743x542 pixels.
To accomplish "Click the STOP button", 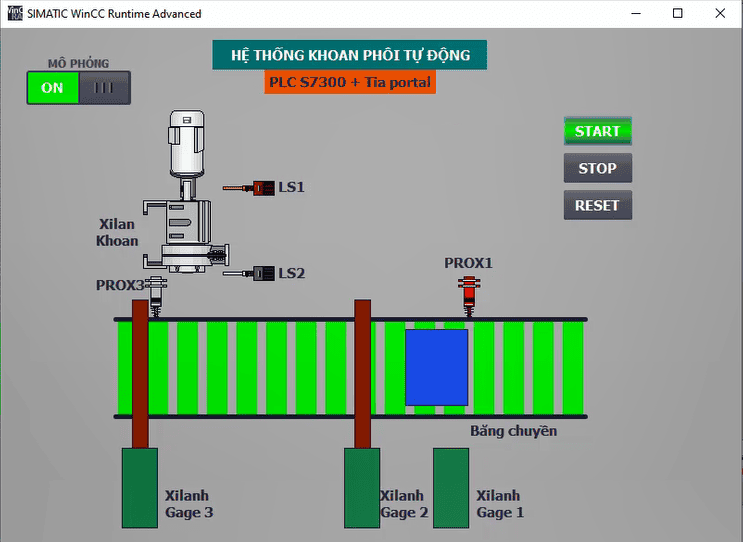I will [598, 168].
